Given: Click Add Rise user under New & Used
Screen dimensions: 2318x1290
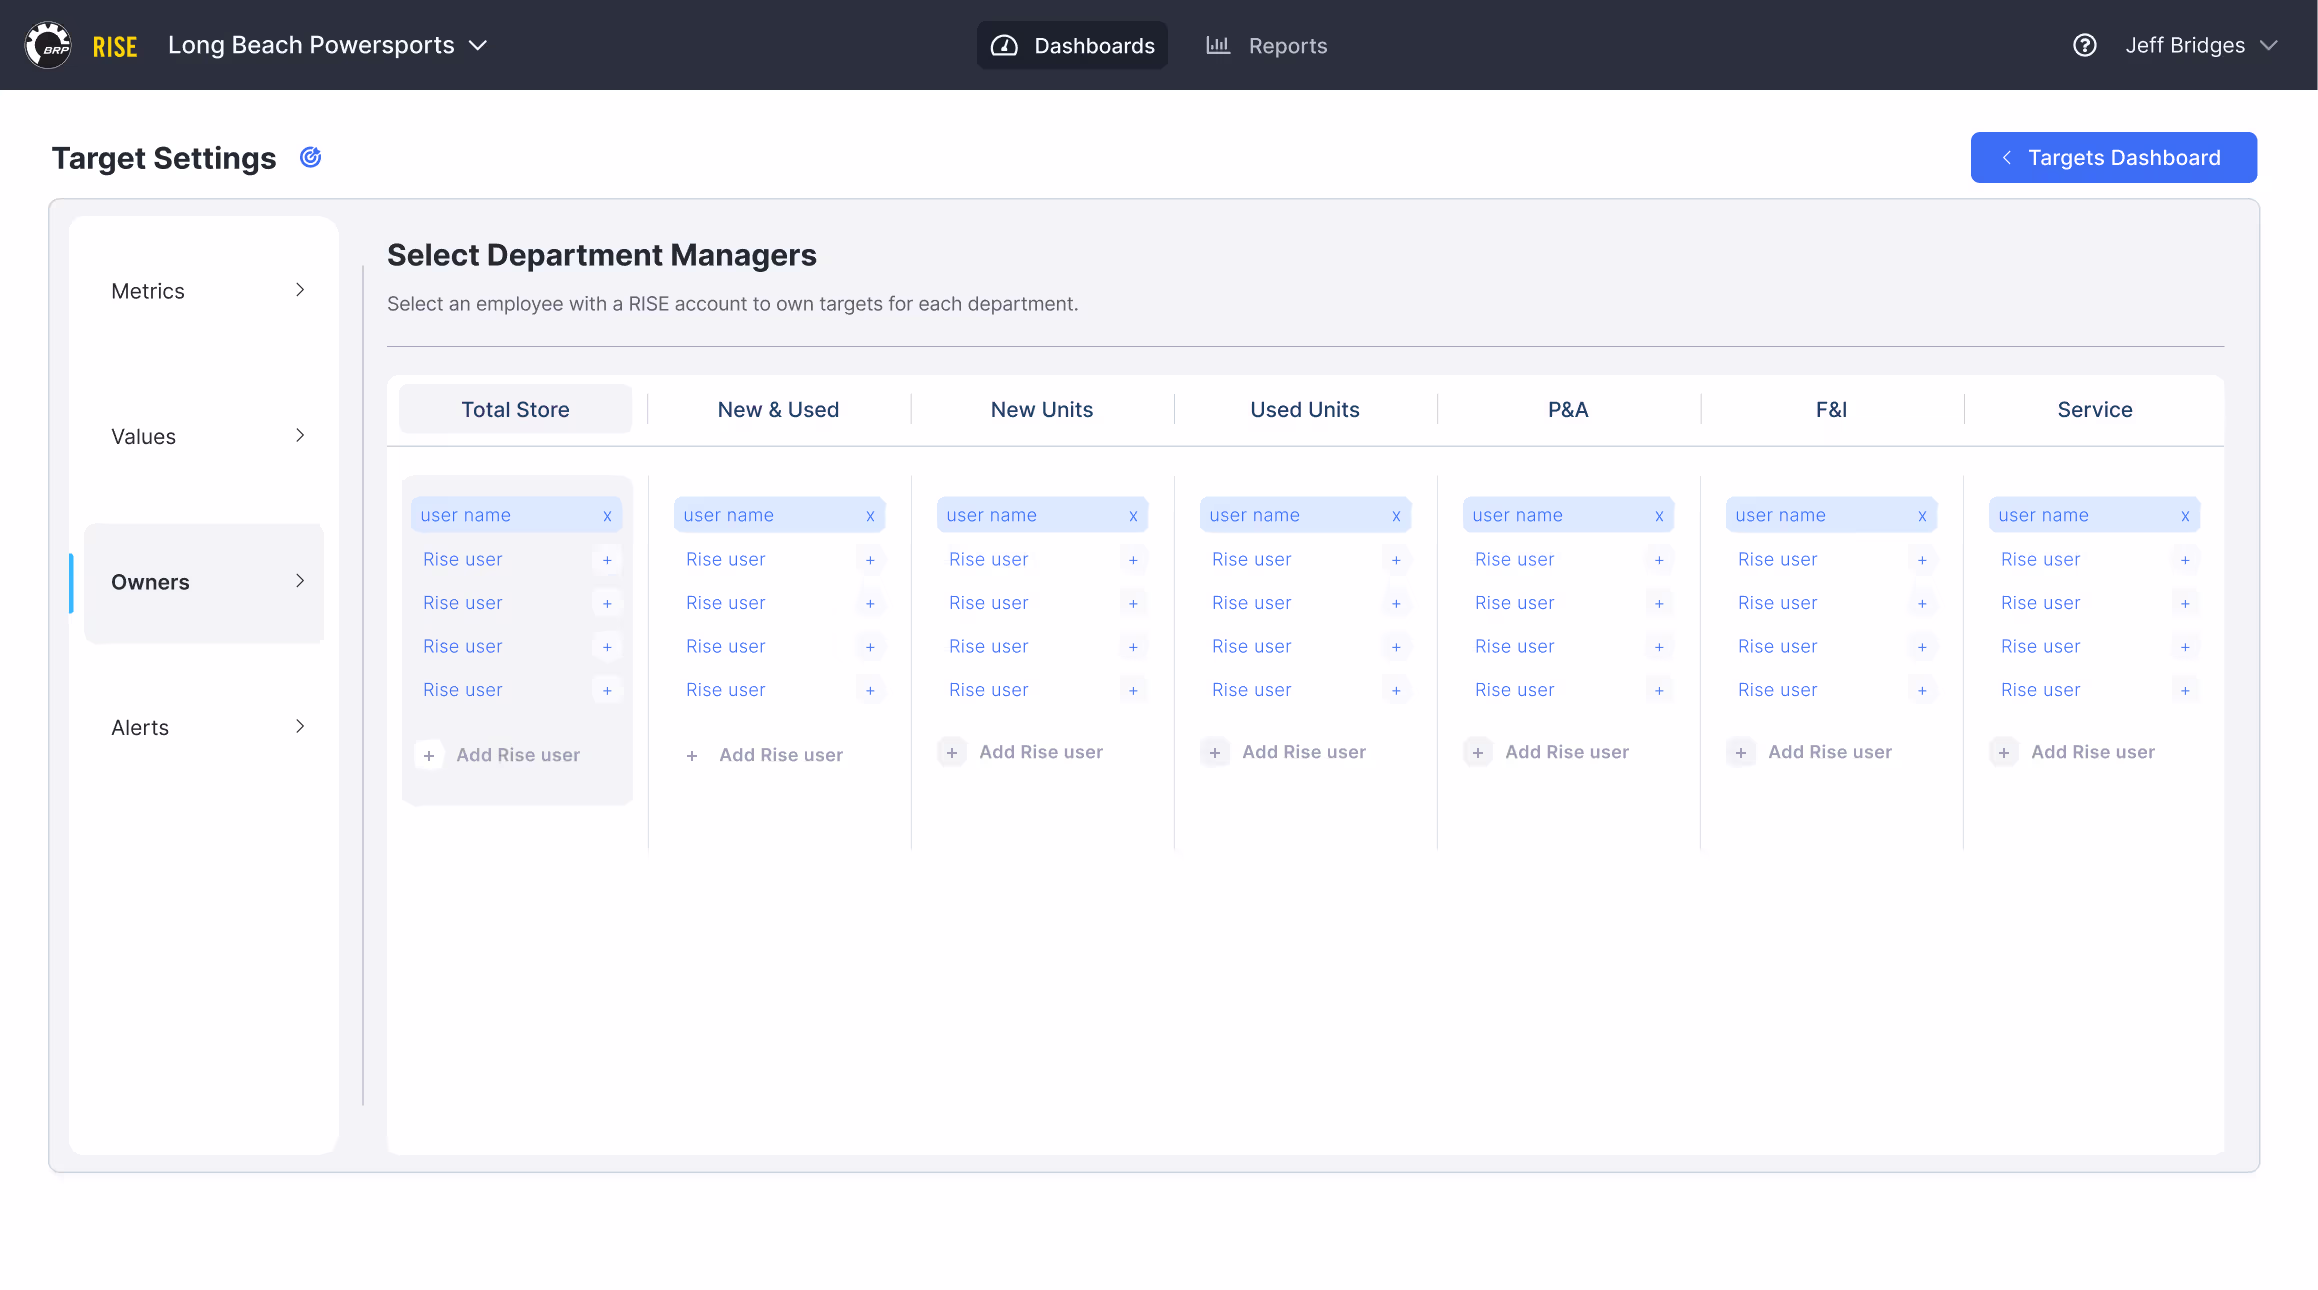Looking at the screenshot, I should (764, 755).
